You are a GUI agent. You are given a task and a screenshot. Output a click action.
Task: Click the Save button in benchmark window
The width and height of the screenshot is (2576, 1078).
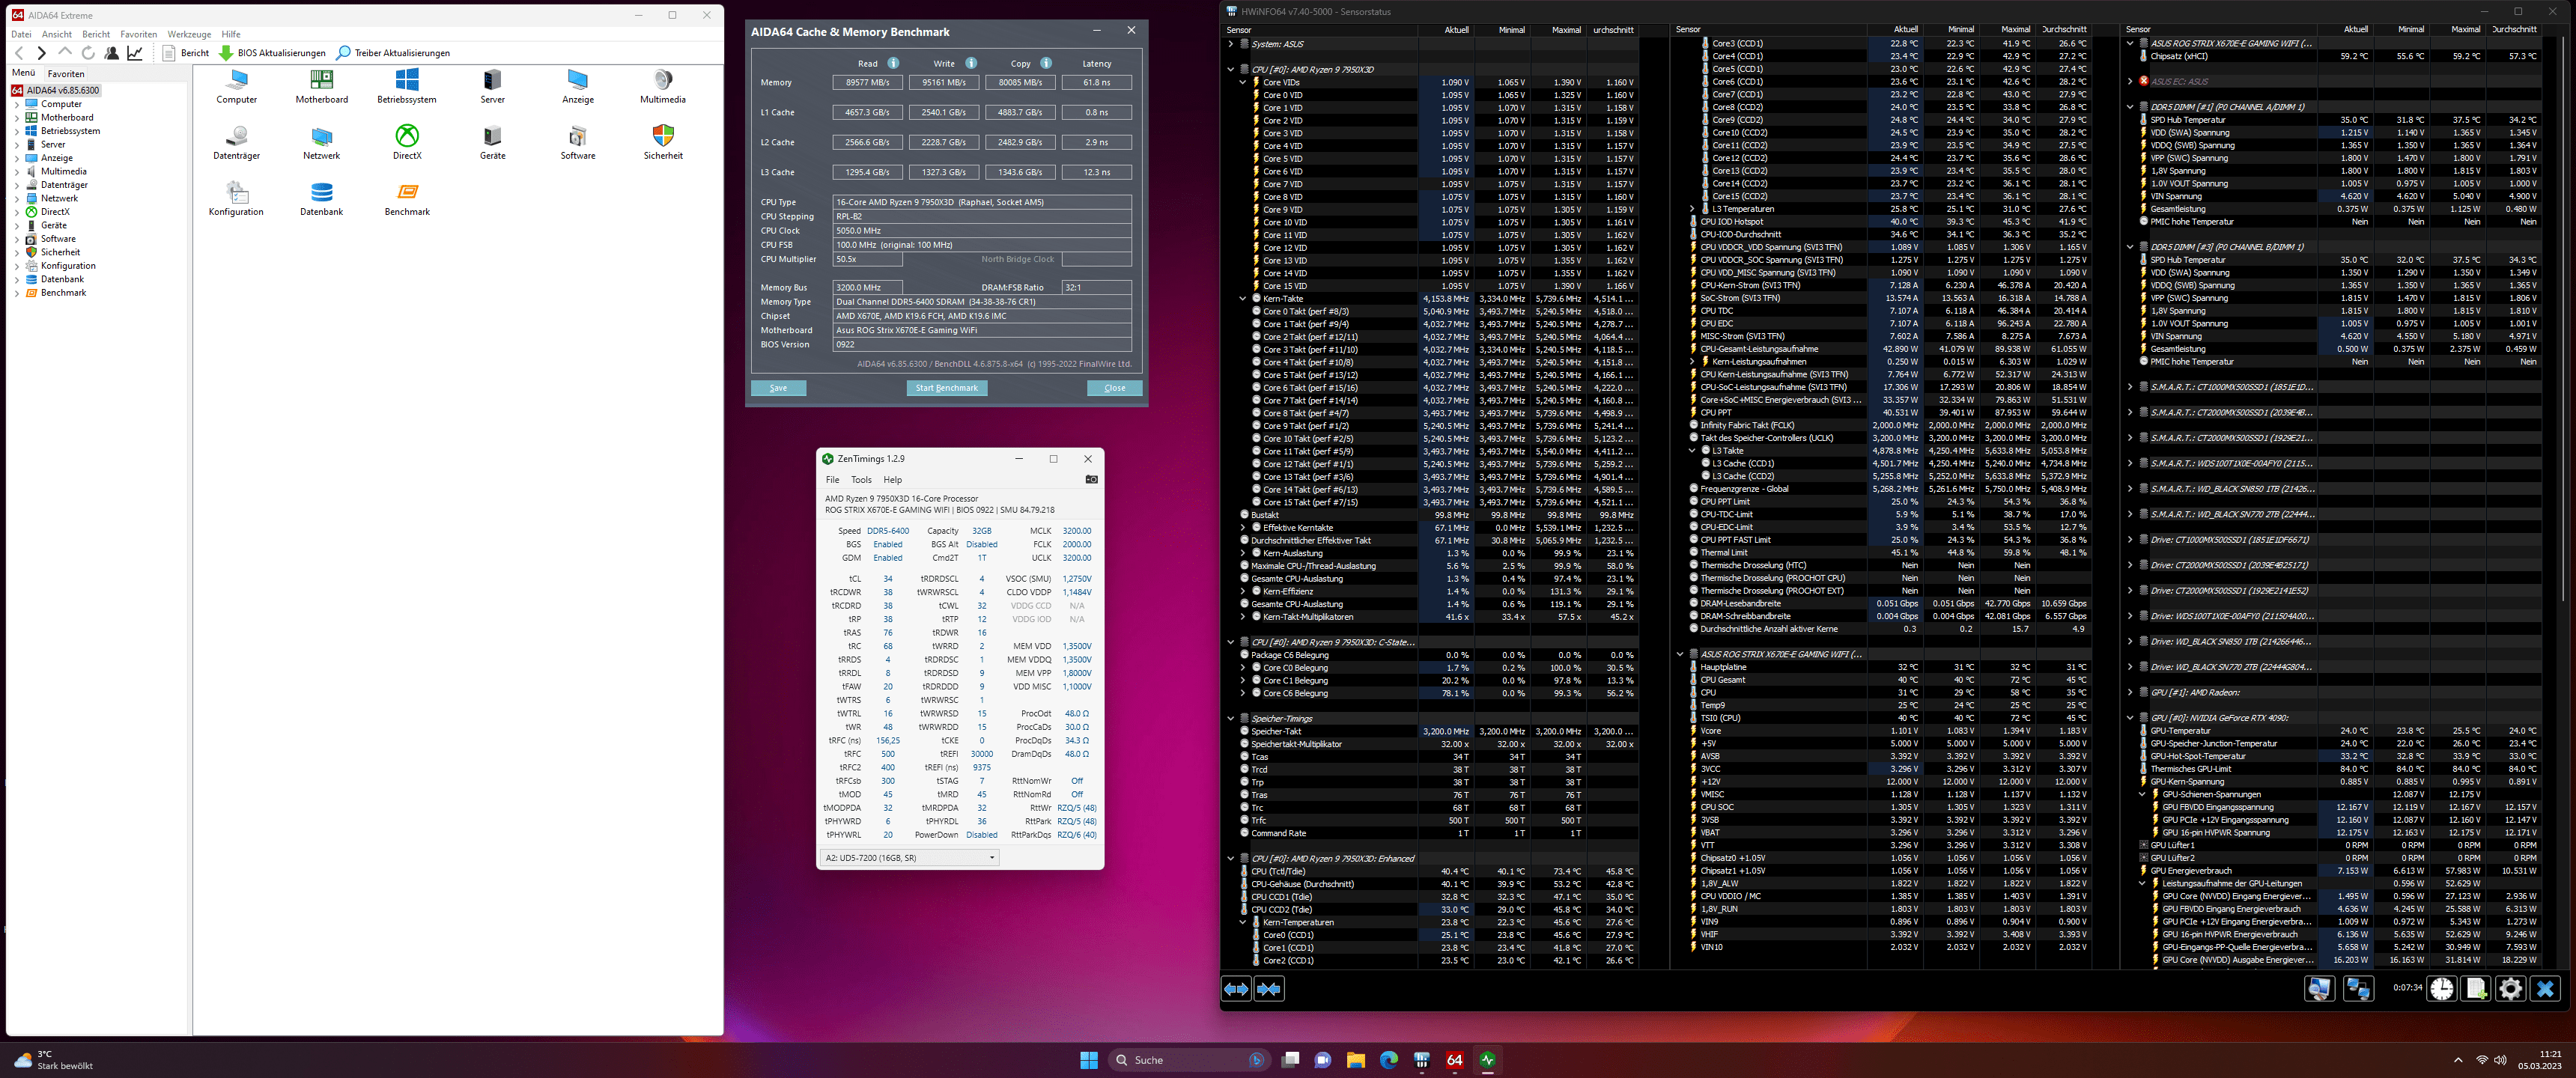click(x=778, y=388)
